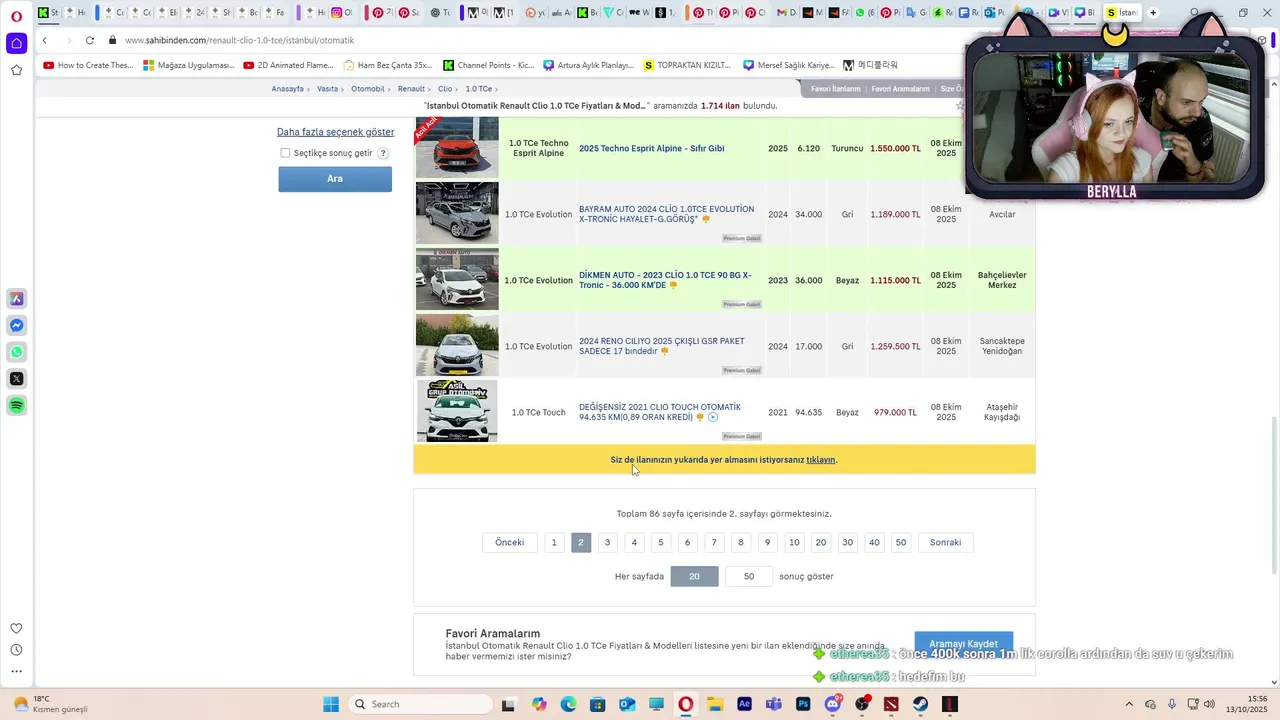The height and width of the screenshot is (720, 1280).
Task: Open After Effects from the taskbar
Action: pyautogui.click(x=744, y=704)
